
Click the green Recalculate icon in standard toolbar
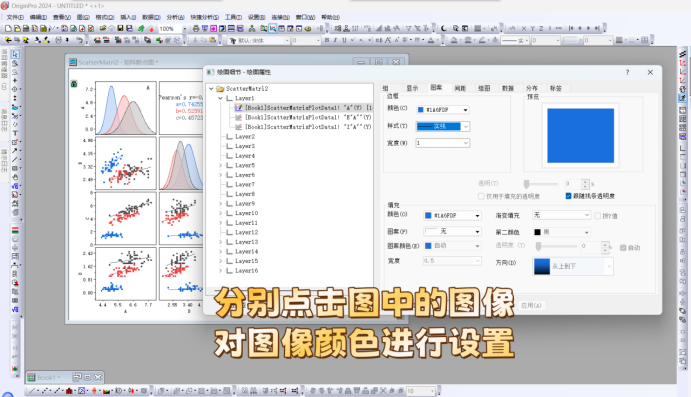click(x=141, y=29)
